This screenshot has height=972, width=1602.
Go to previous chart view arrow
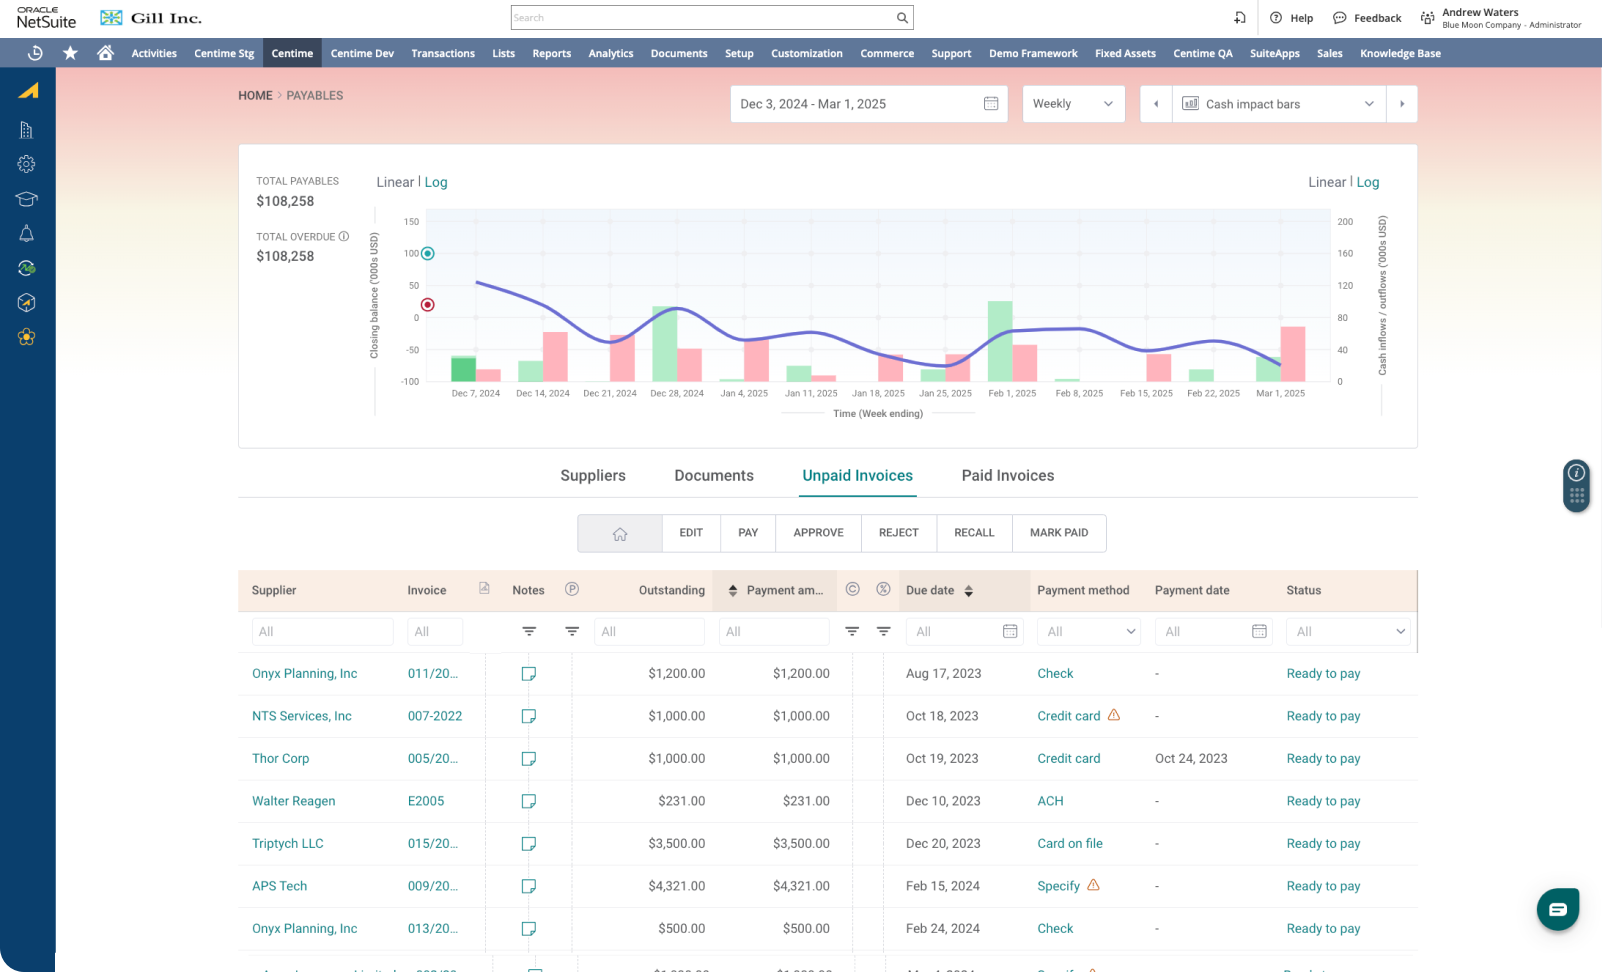coord(1156,104)
